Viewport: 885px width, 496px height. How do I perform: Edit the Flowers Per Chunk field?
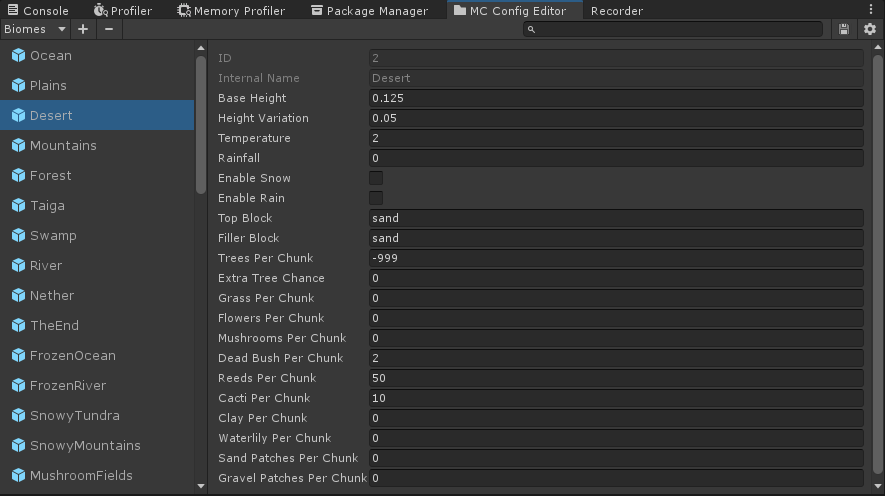(616, 318)
